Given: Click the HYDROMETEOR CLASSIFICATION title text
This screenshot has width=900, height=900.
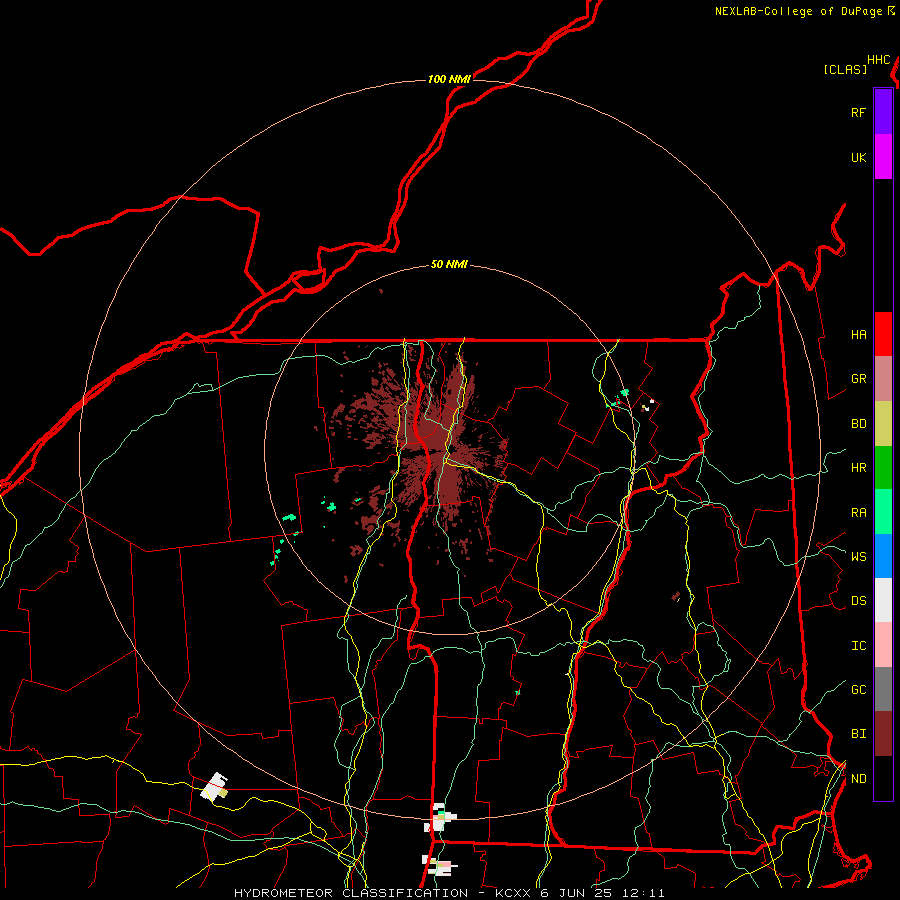Looking at the screenshot, I should (351, 893).
